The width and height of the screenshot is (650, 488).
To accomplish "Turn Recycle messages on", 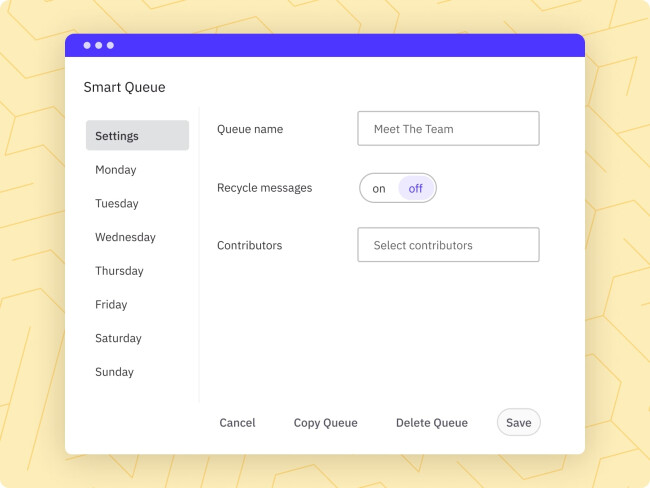I will pos(379,188).
